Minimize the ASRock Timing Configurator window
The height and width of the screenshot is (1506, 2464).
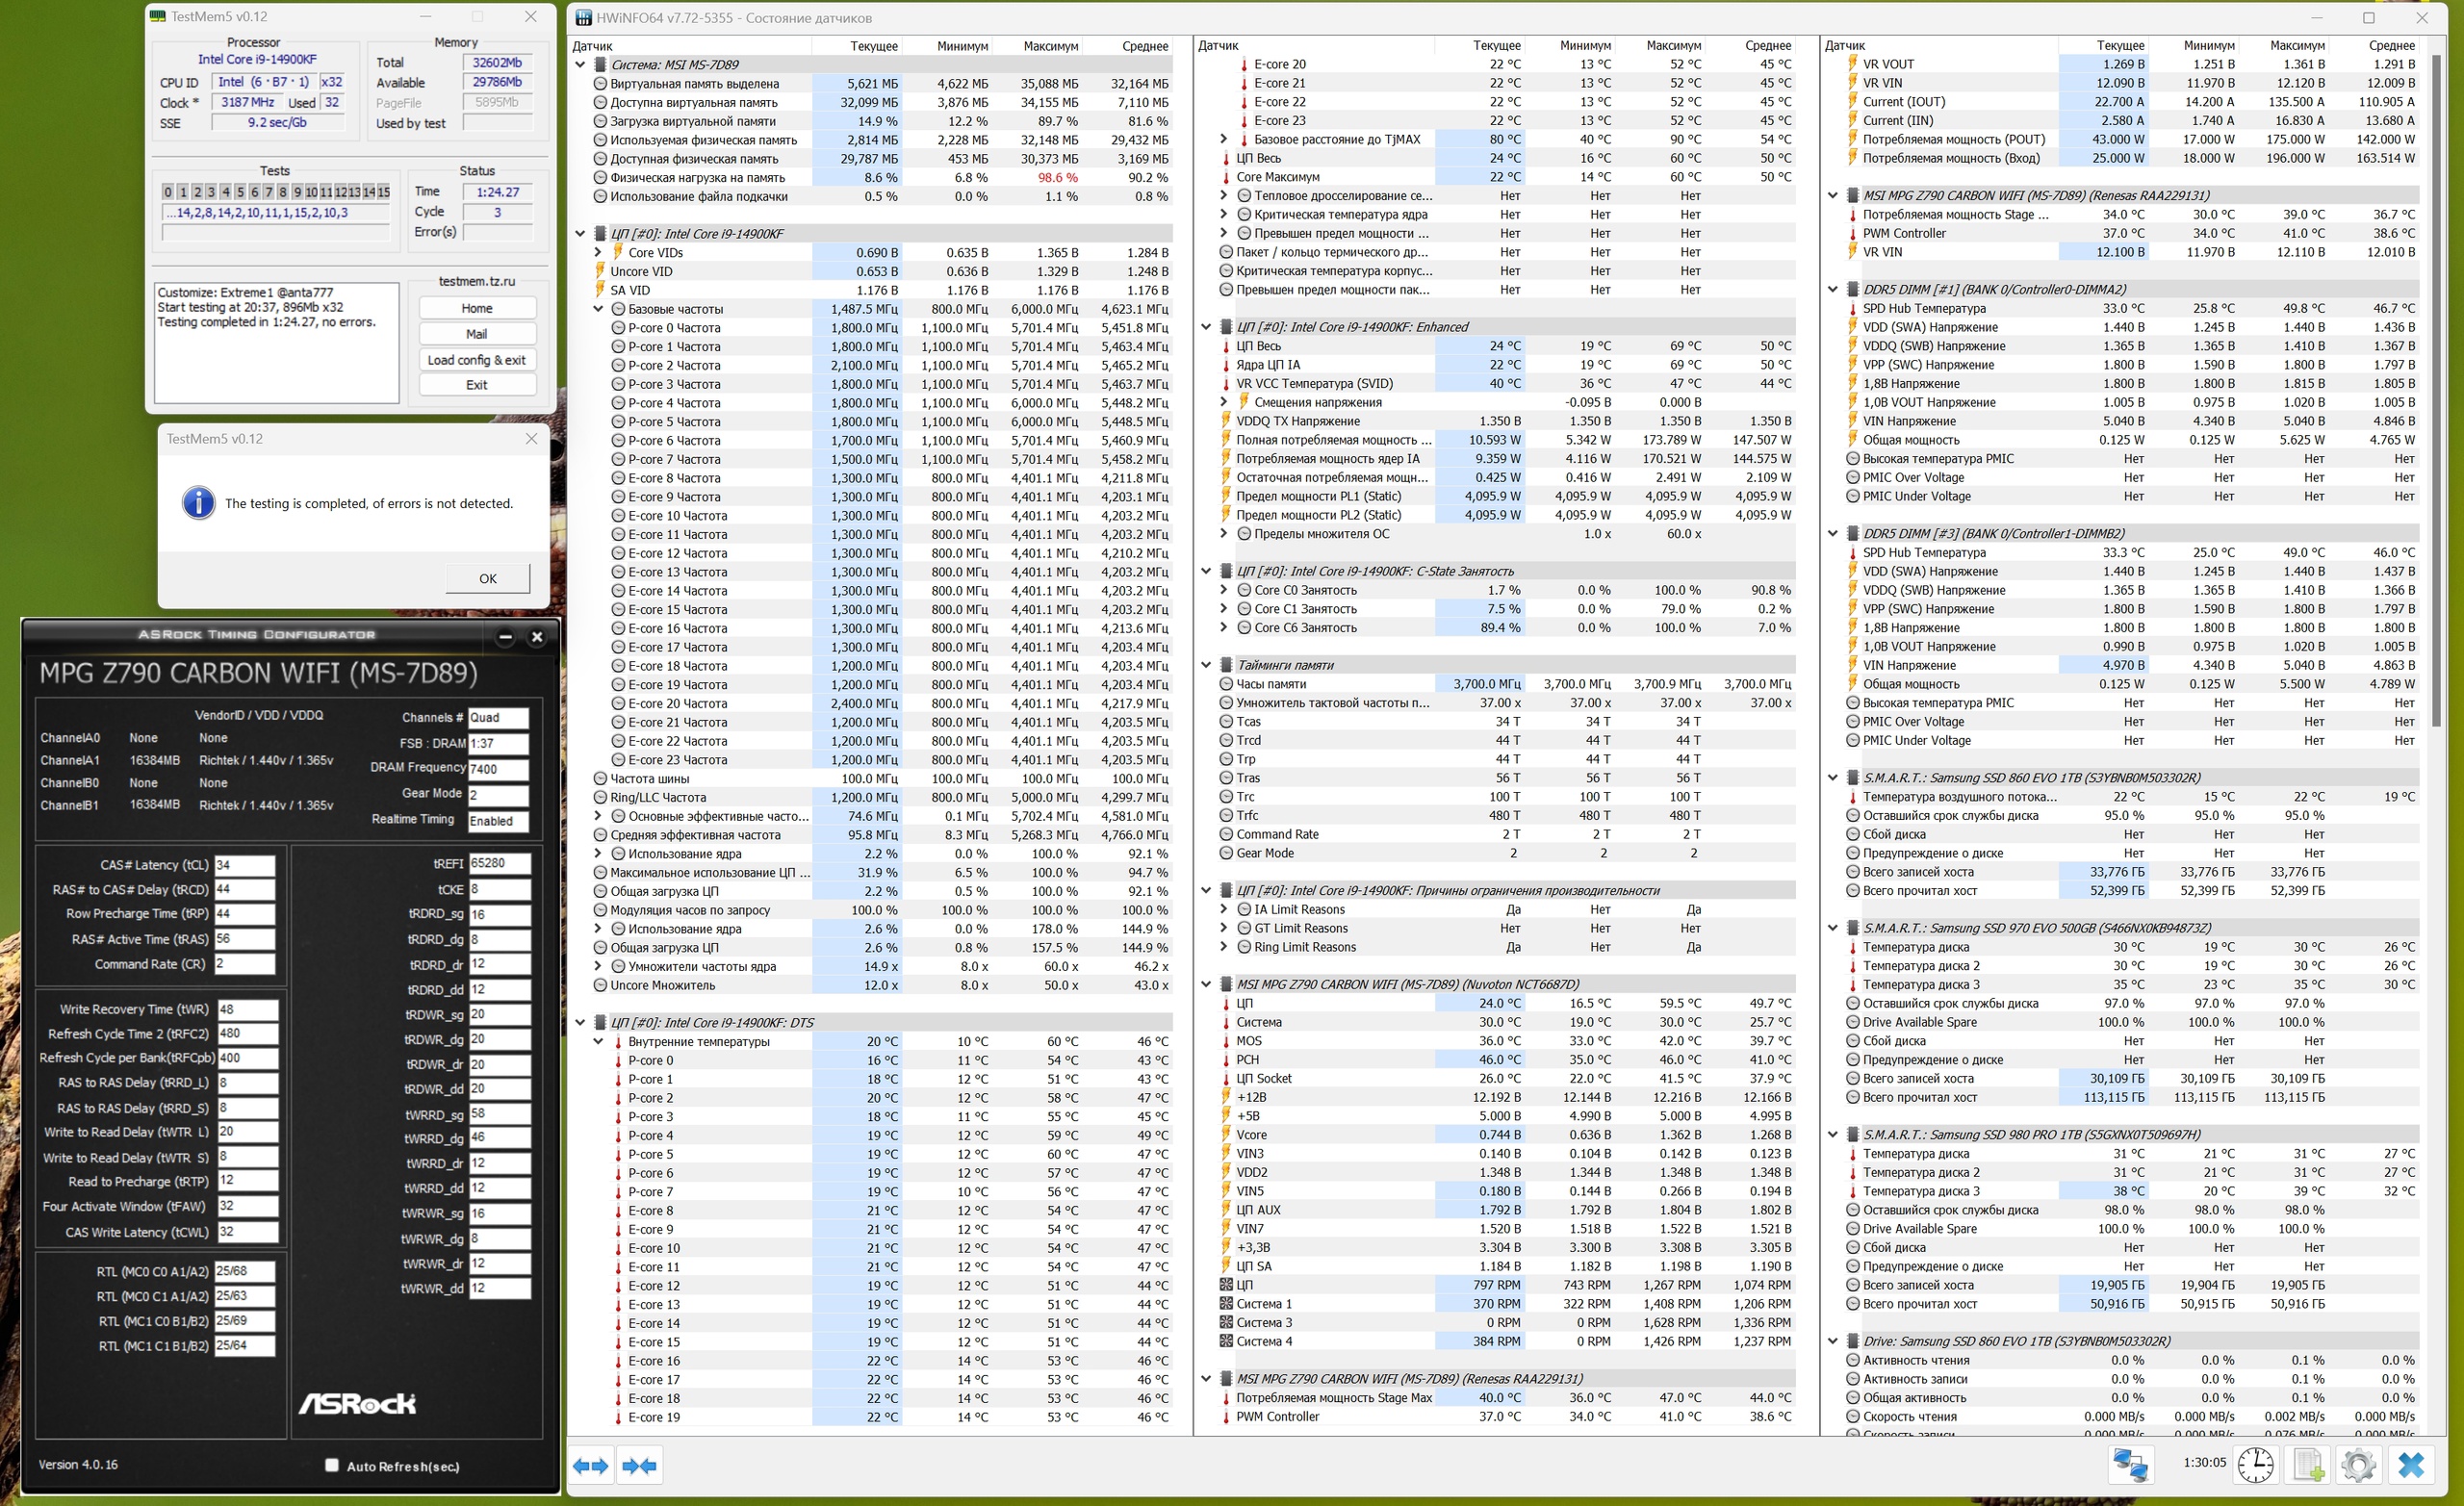coord(505,636)
